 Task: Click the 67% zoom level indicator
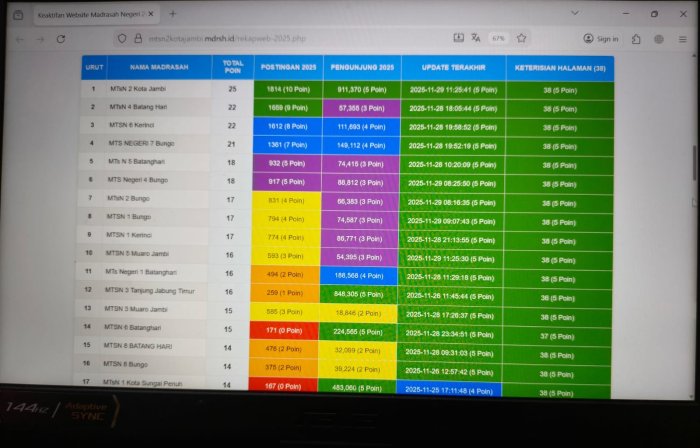(497, 38)
